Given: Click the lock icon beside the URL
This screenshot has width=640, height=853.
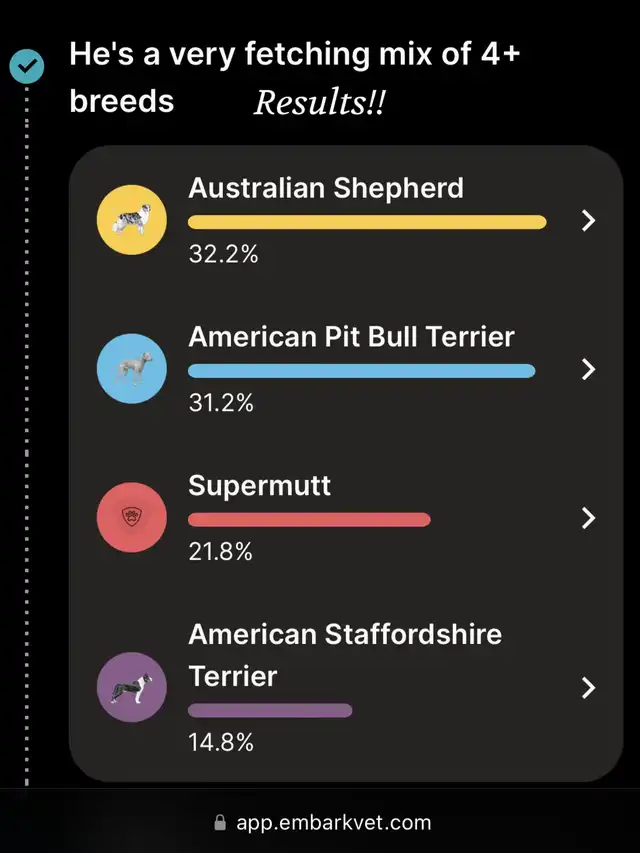Looking at the screenshot, I should click(x=220, y=823).
